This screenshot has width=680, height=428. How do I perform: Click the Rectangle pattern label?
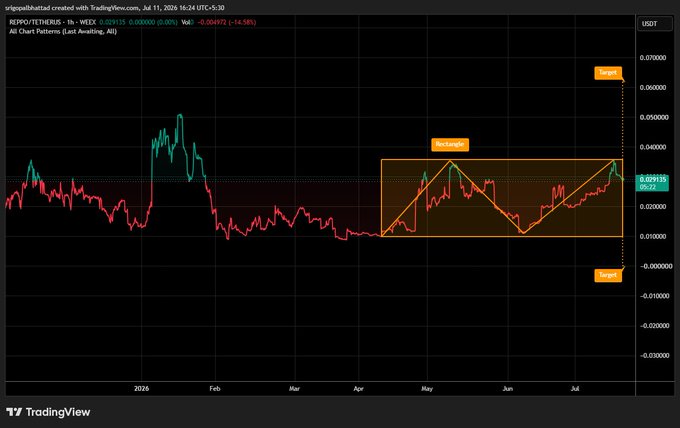point(450,144)
